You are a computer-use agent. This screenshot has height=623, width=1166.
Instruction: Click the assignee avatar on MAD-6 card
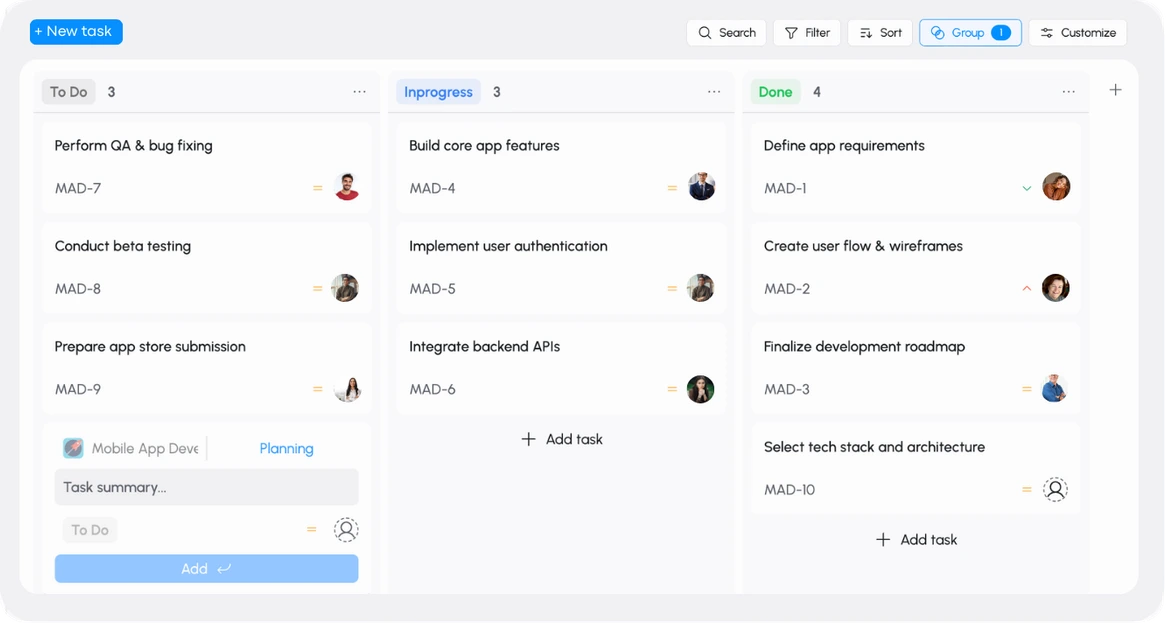pos(700,389)
